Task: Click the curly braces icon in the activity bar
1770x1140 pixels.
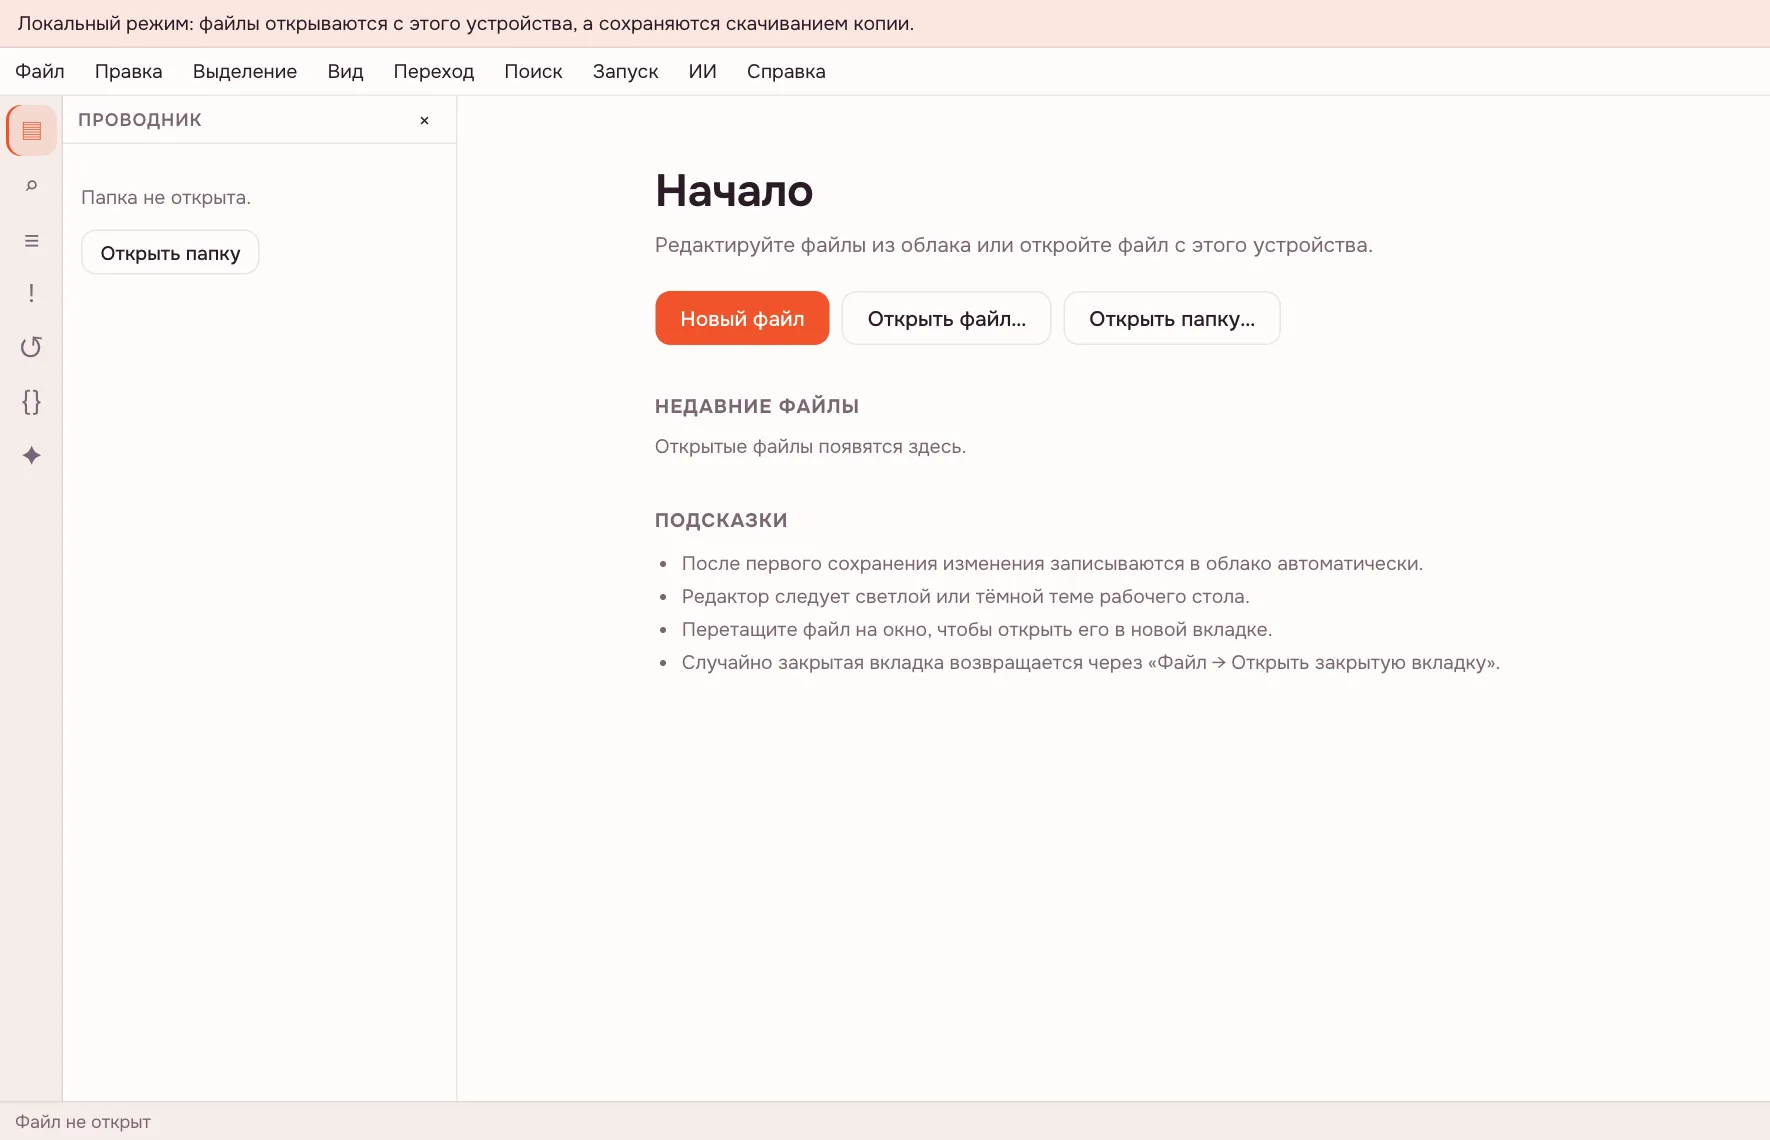Action: 32,402
